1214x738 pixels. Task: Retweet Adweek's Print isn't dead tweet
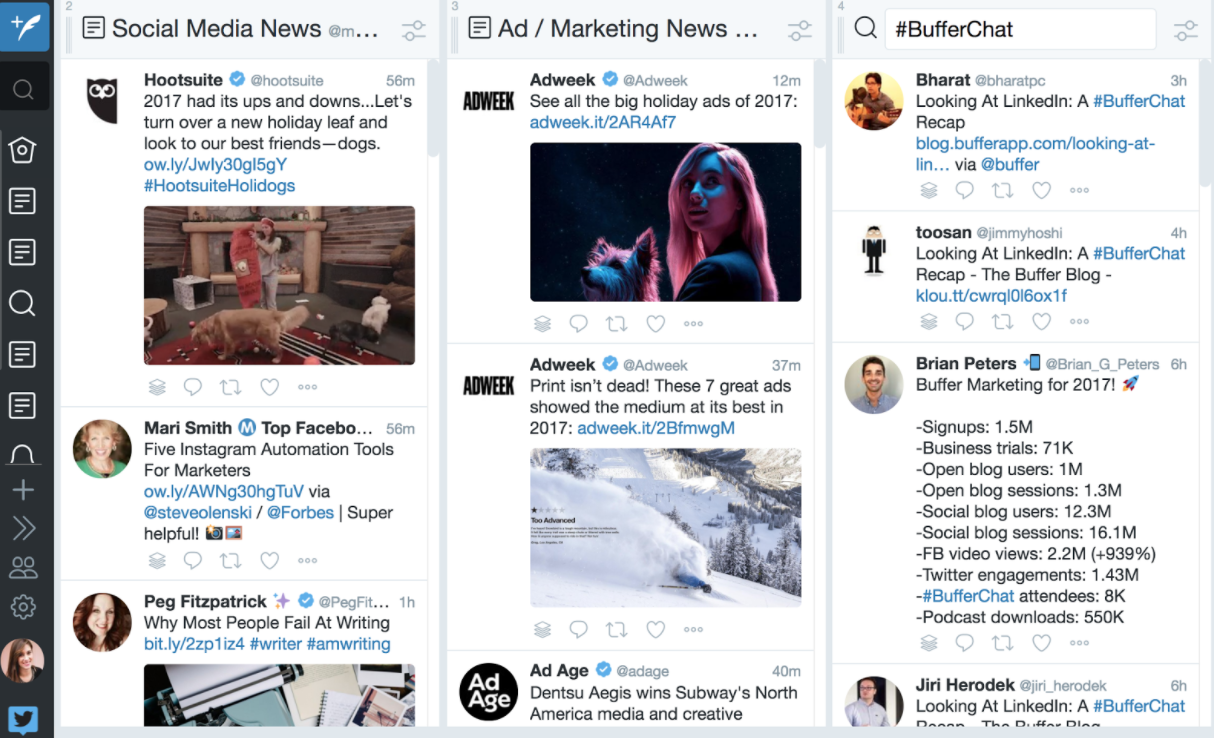click(x=617, y=629)
